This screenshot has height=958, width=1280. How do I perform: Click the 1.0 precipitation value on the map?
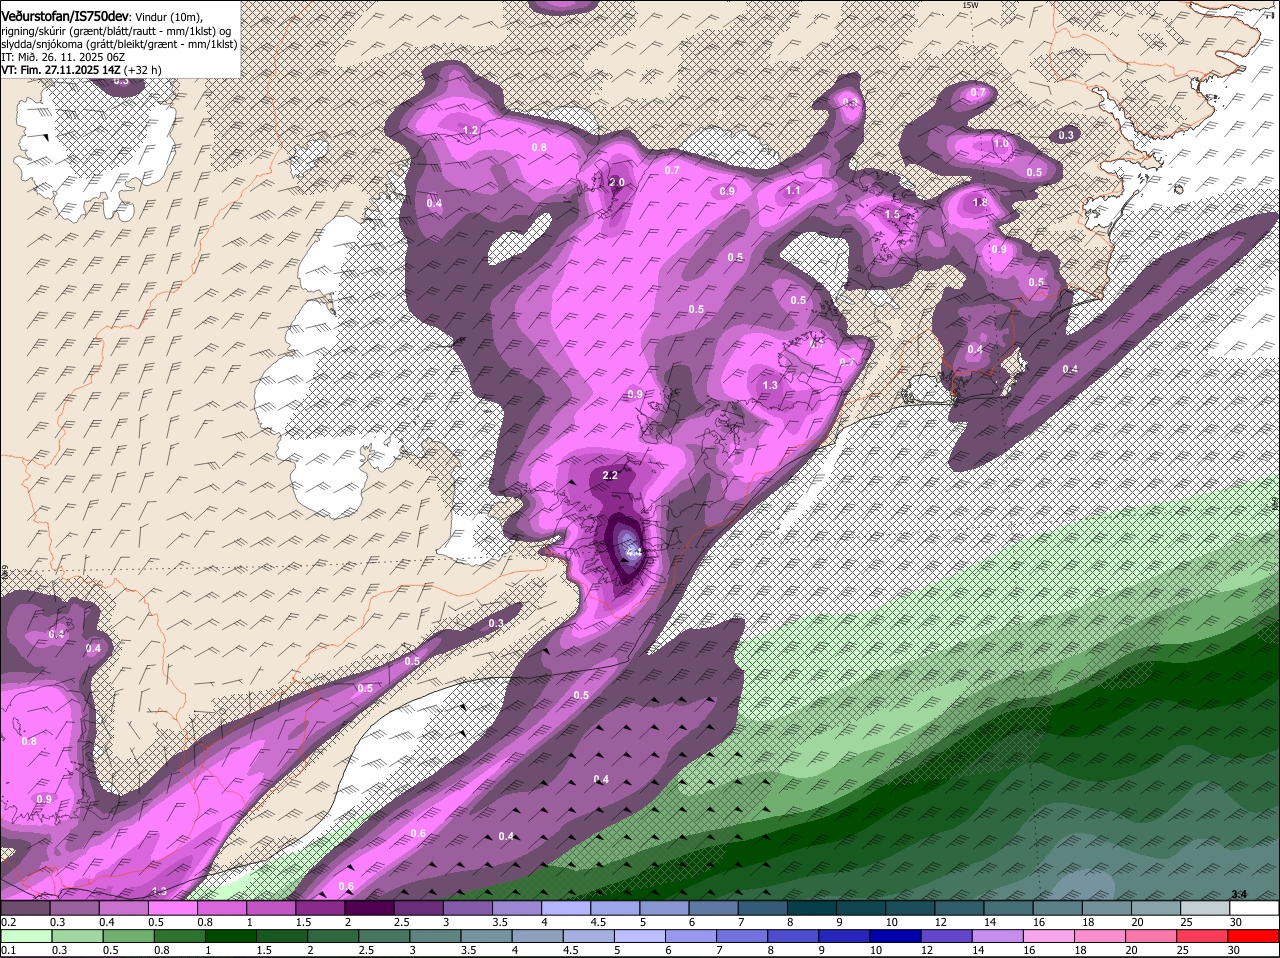(1001, 144)
